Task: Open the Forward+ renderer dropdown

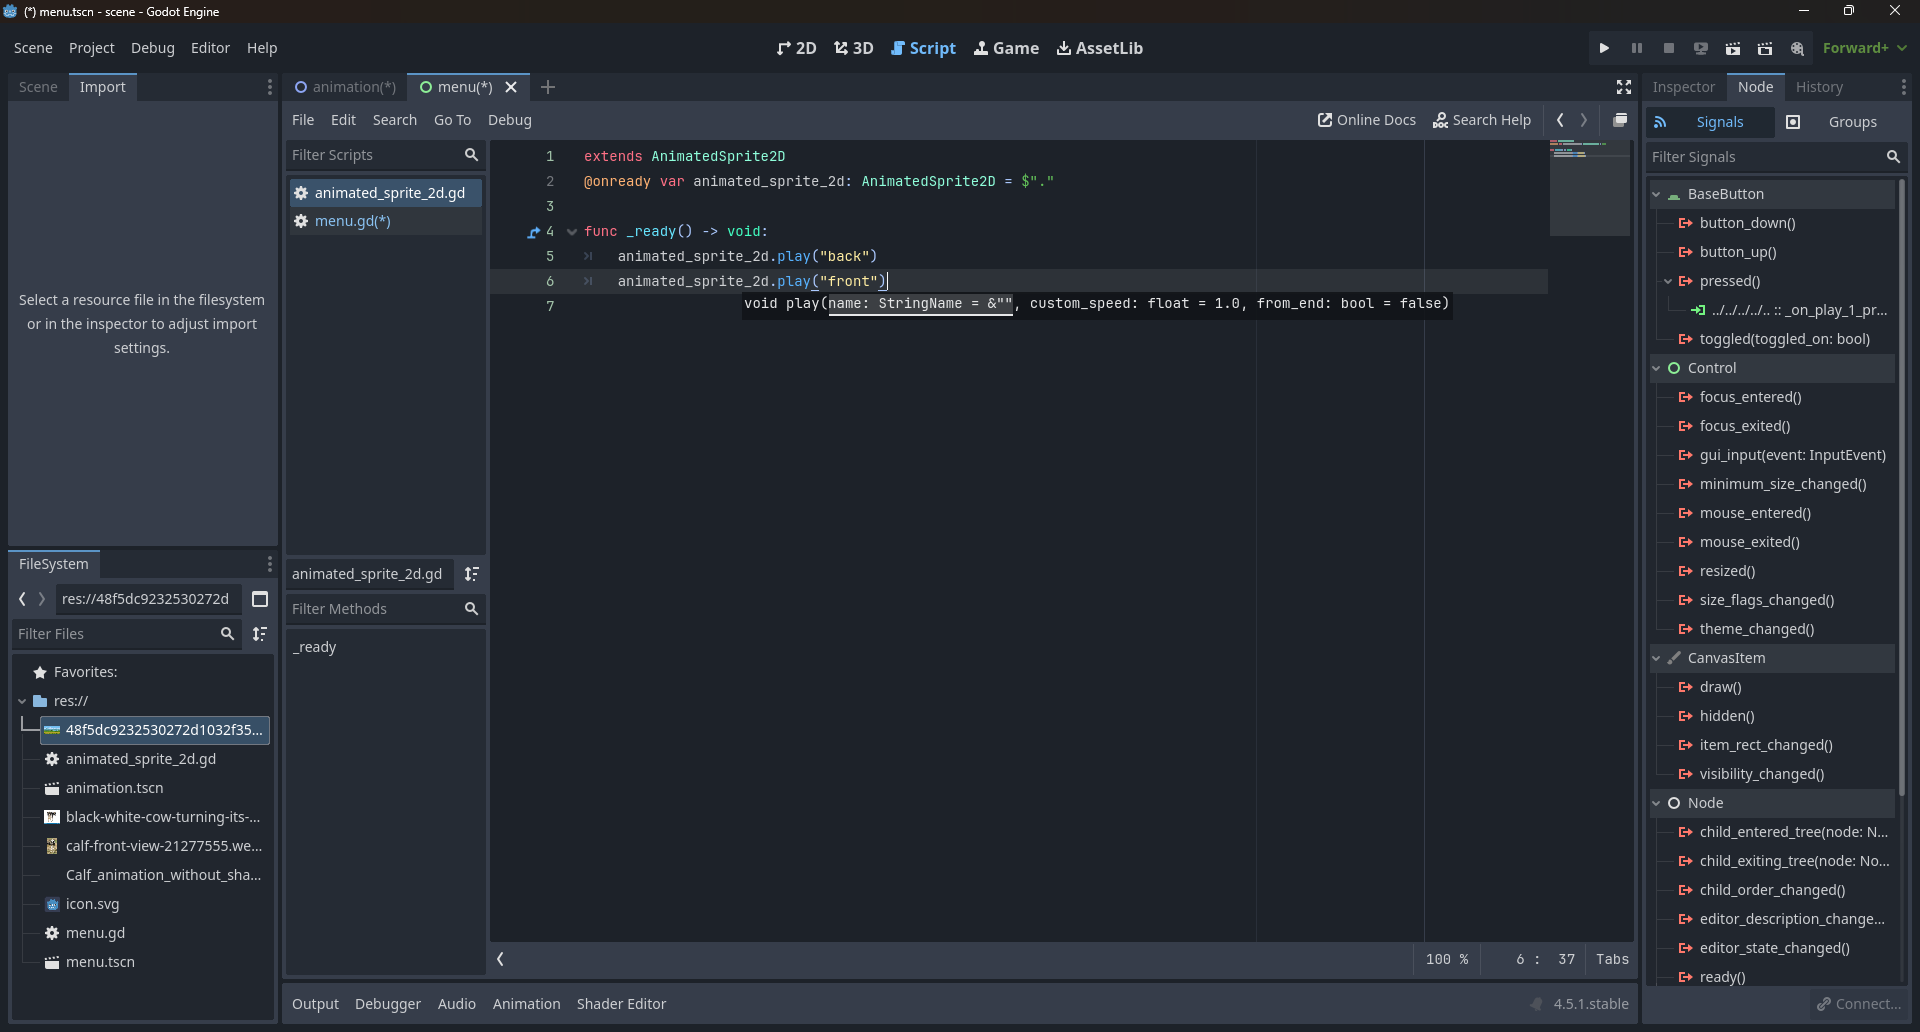Action: pos(1864,48)
